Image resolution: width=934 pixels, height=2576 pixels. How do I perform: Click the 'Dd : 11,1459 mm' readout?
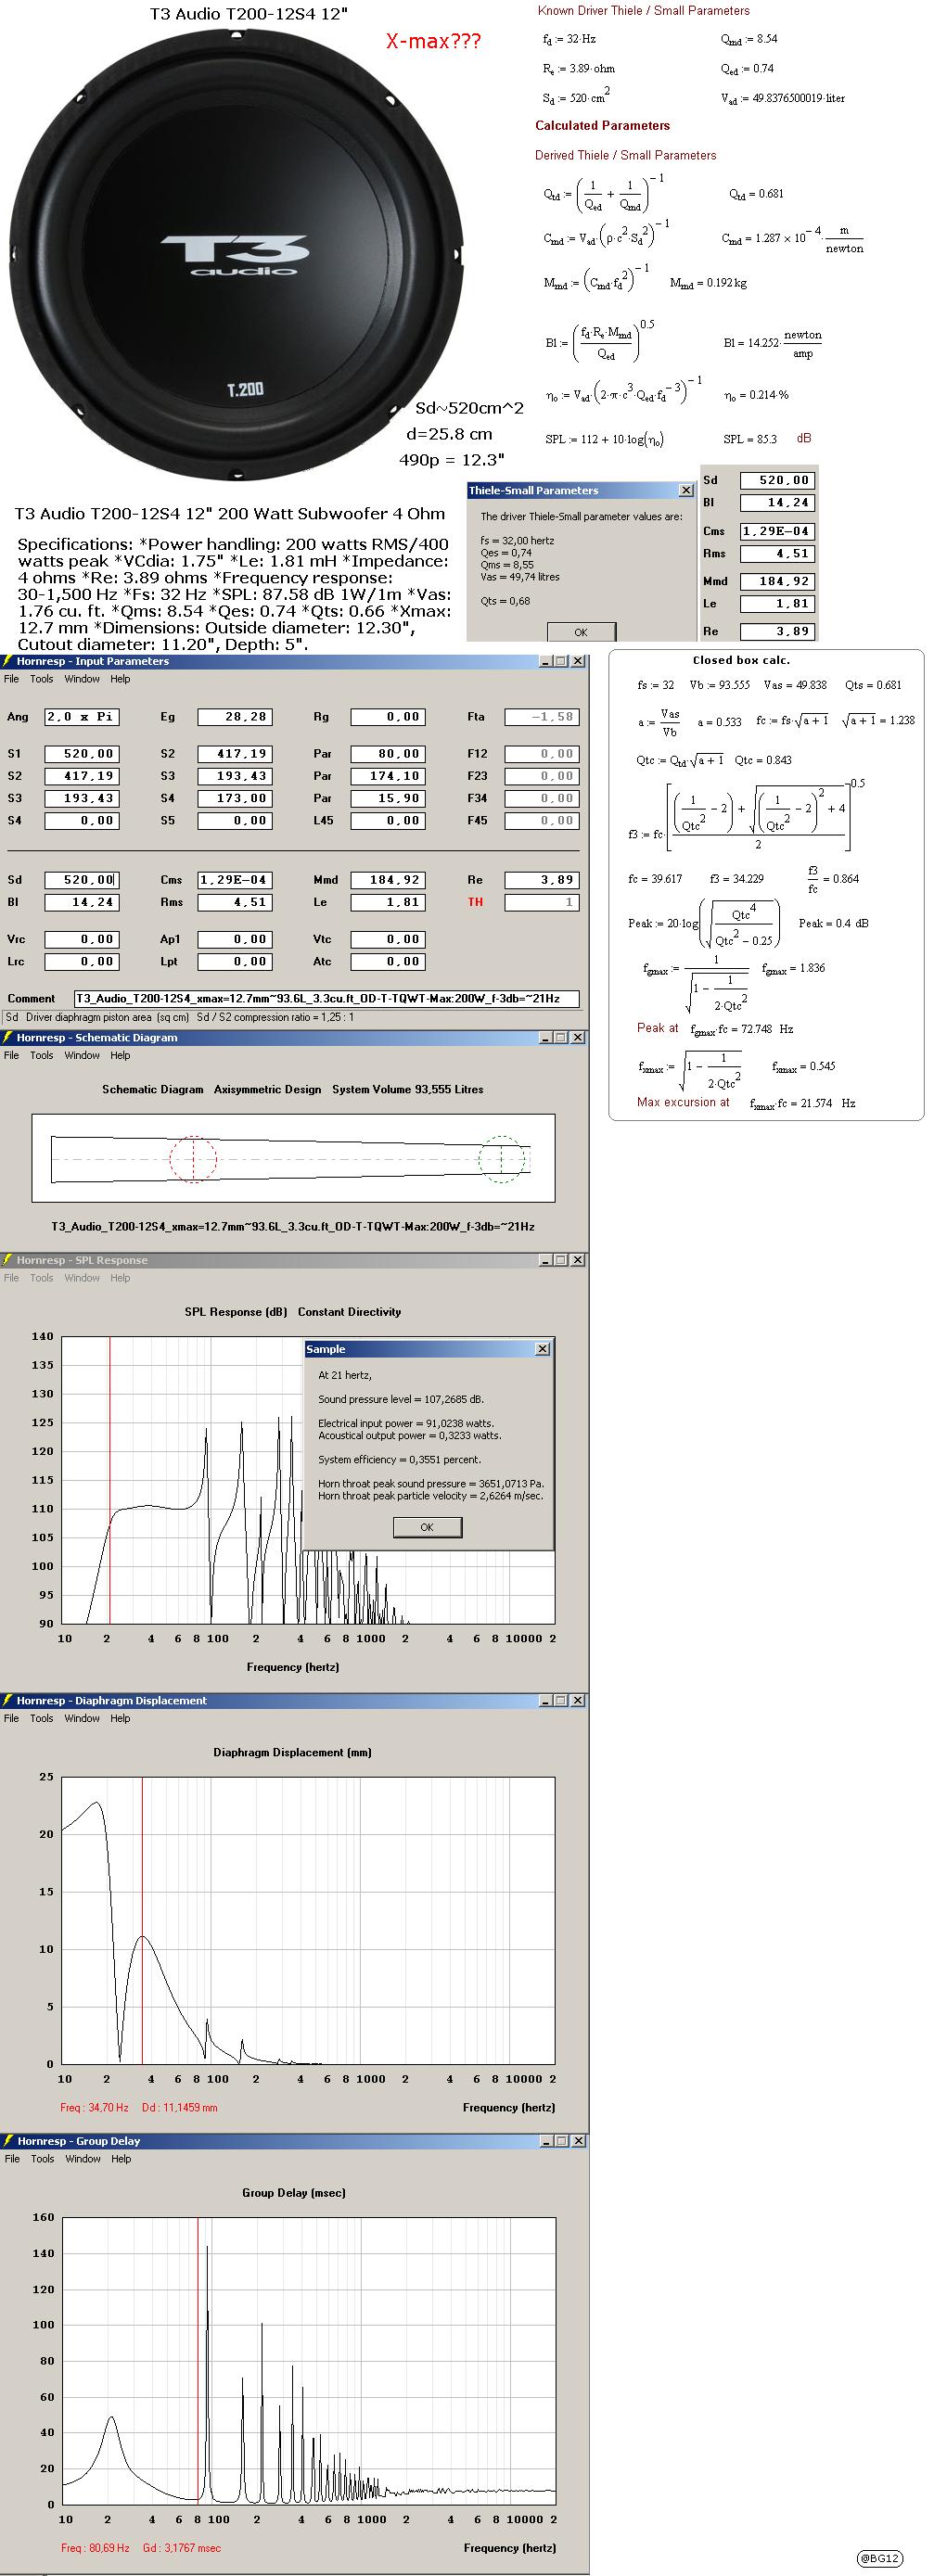coord(179,2107)
